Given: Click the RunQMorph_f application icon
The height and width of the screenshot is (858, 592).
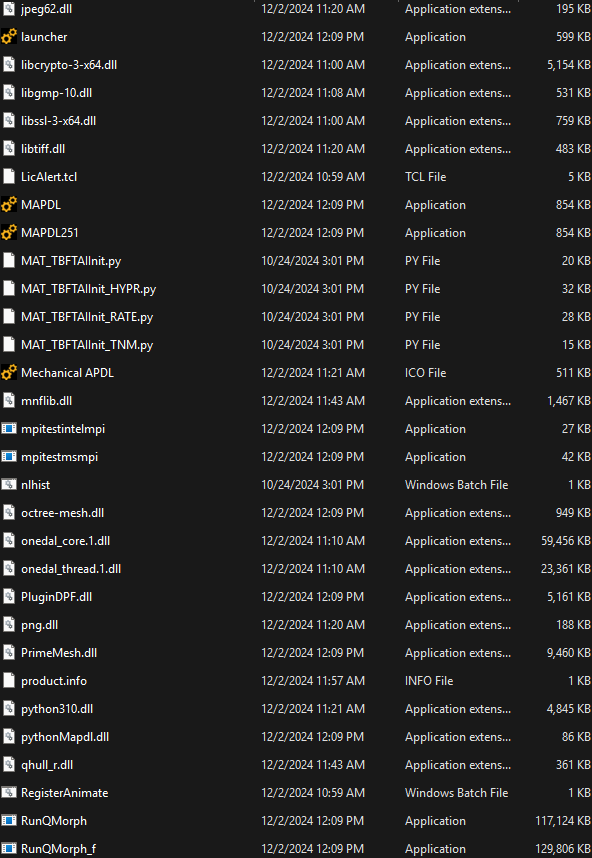Looking at the screenshot, I should pyautogui.click(x=9, y=848).
